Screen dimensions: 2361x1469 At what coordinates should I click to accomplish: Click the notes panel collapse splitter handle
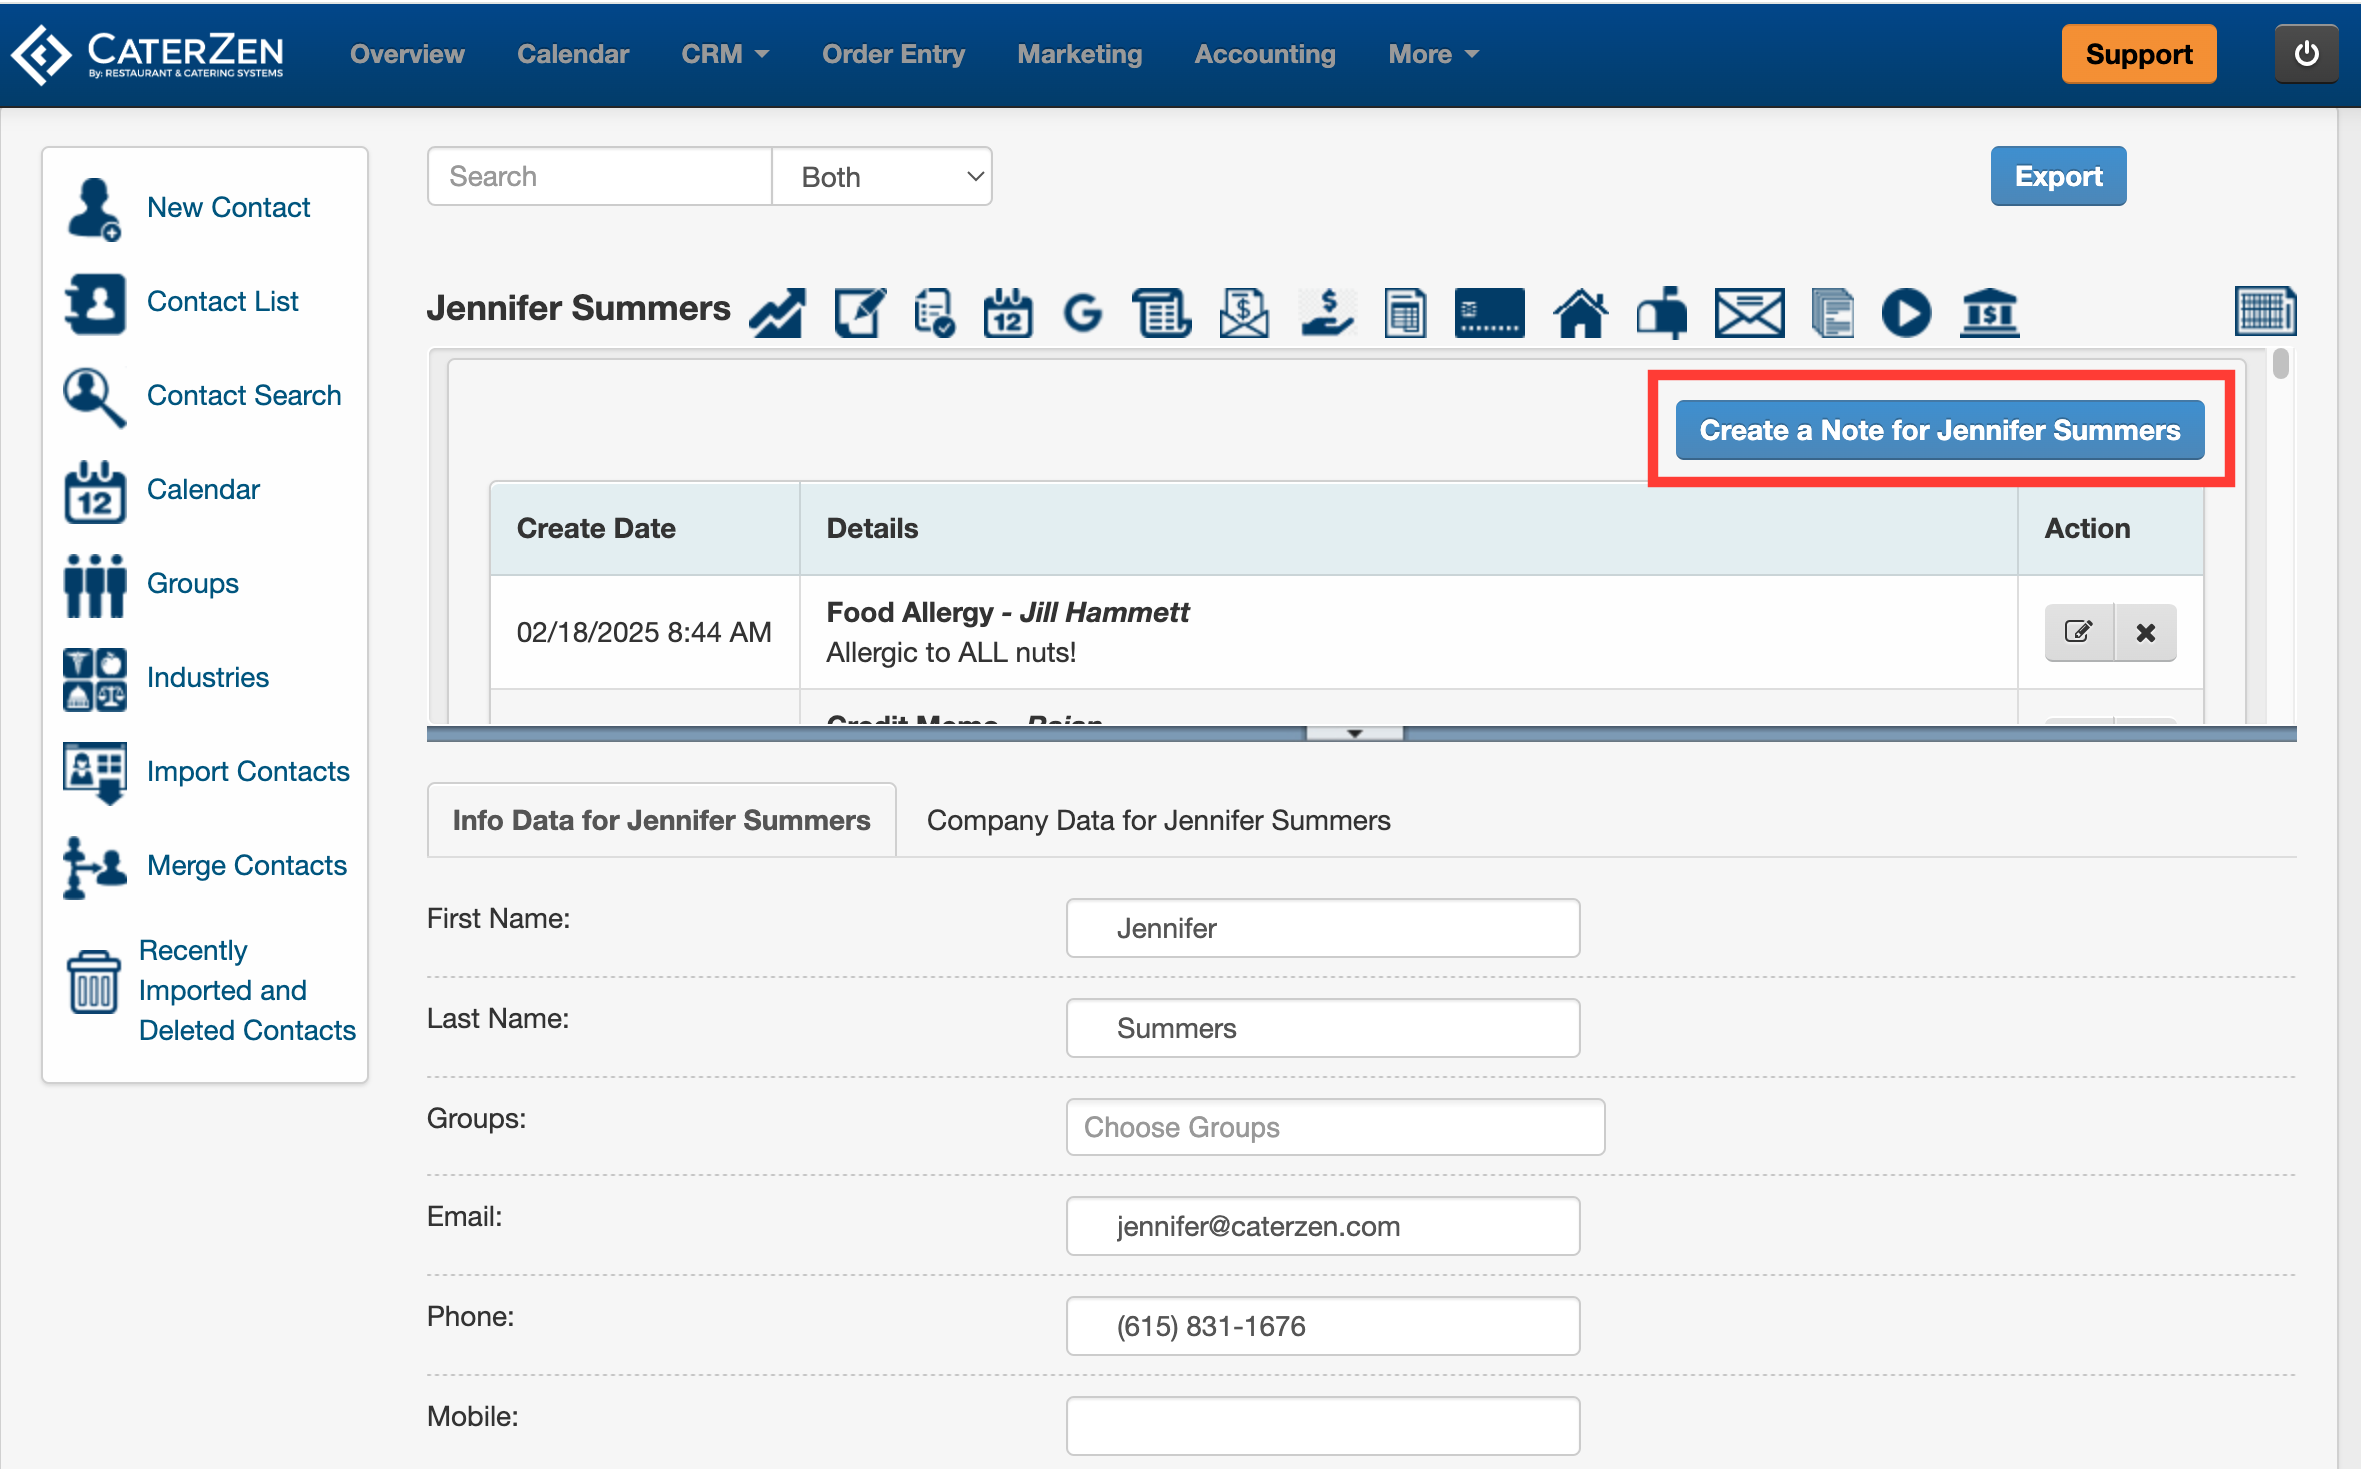coord(1354,733)
